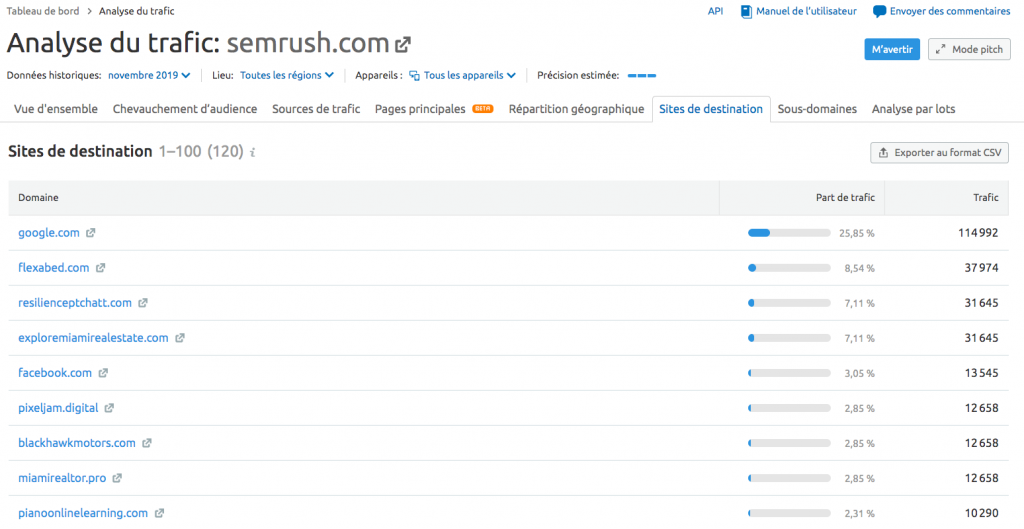Open Analyse par lots tab

coord(914,109)
